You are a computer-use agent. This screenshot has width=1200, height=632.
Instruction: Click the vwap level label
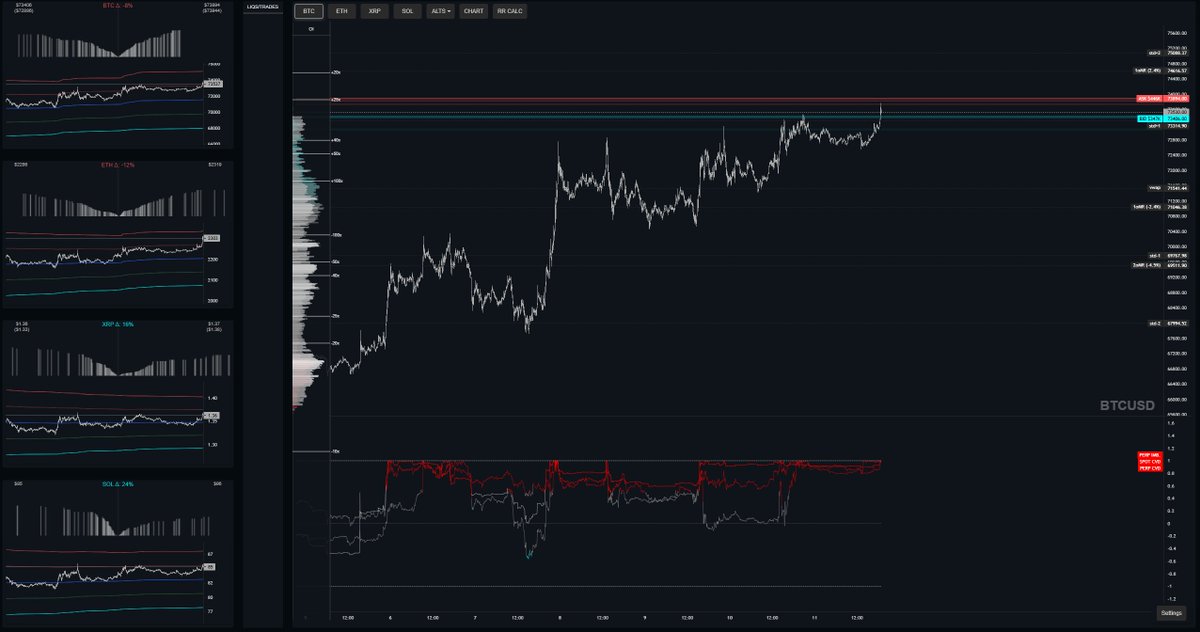coord(1153,187)
